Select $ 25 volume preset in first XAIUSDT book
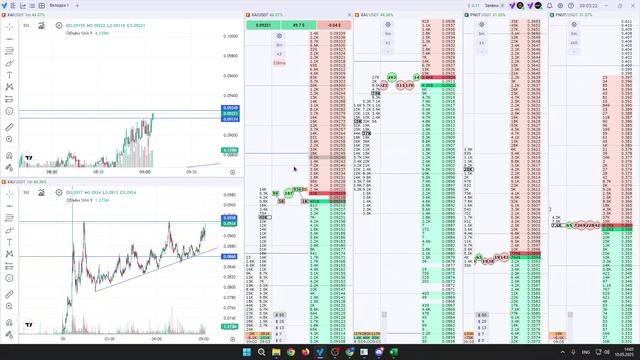The image size is (640, 360). coord(280,322)
